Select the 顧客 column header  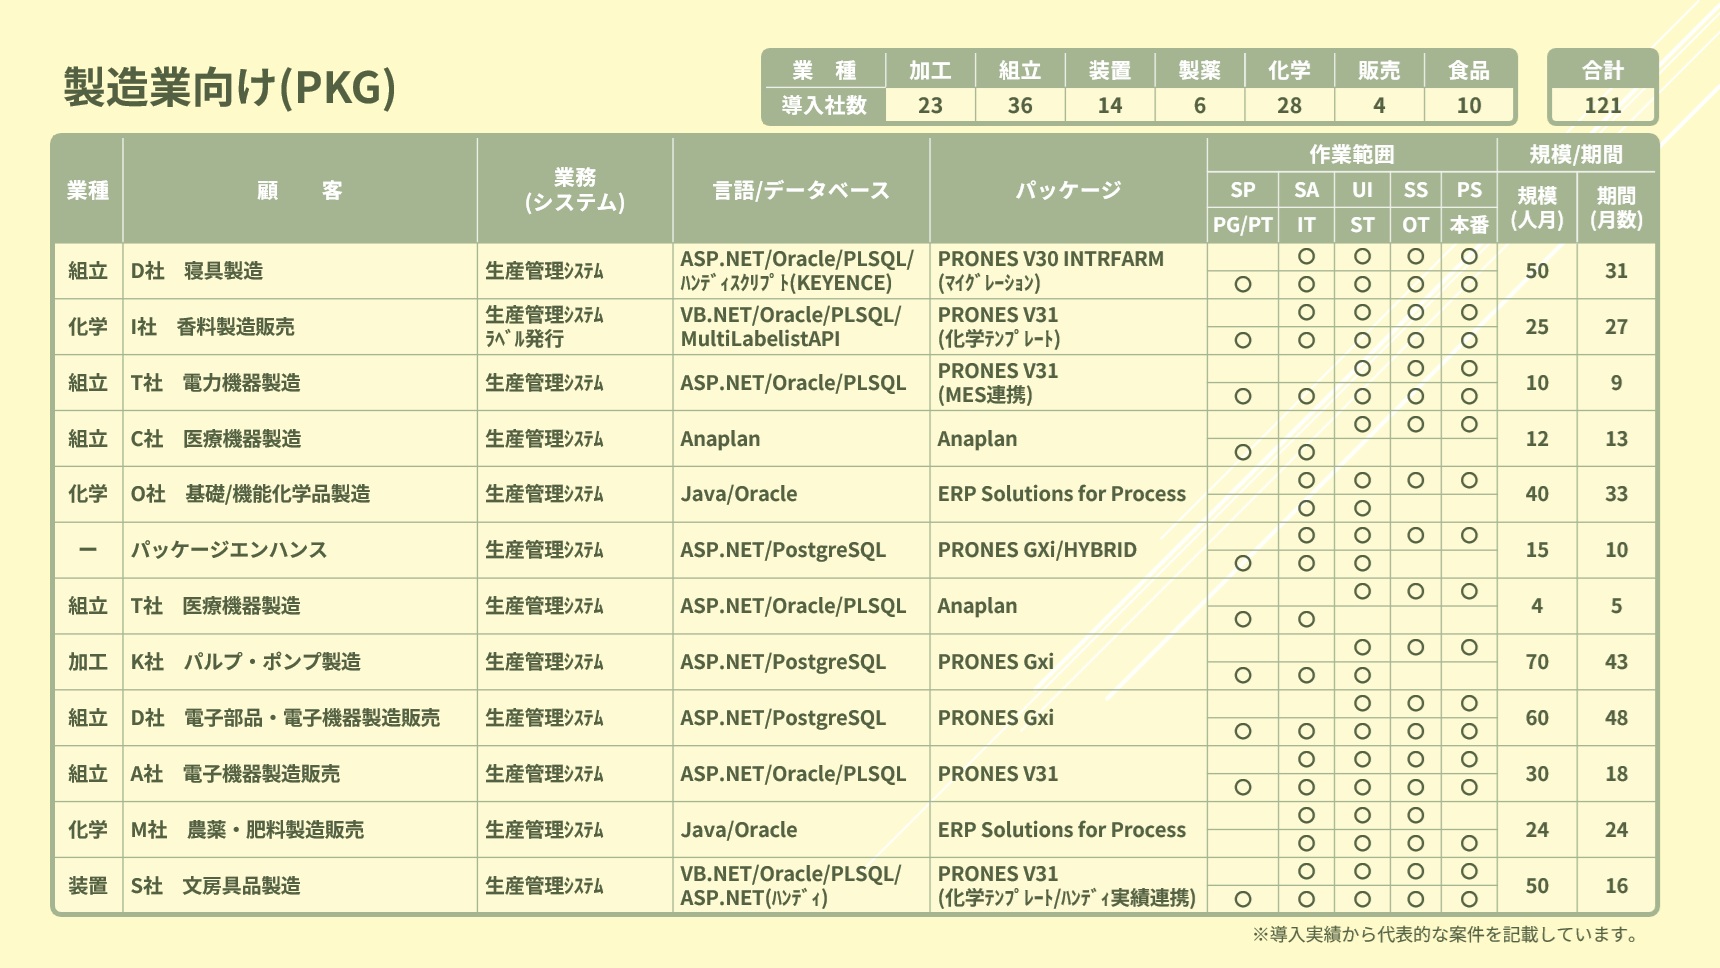coord(299,191)
